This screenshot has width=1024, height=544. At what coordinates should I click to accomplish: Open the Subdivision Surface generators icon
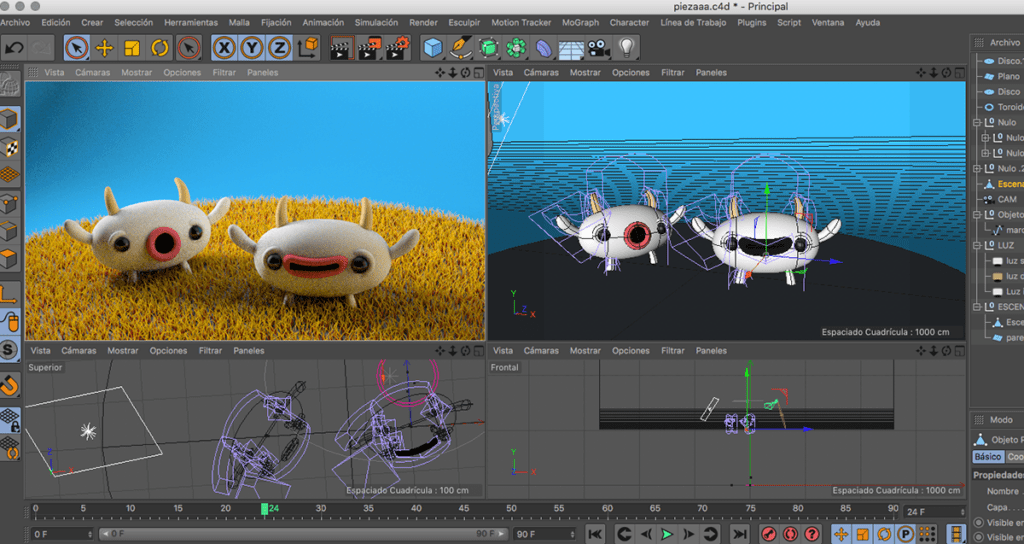488,48
